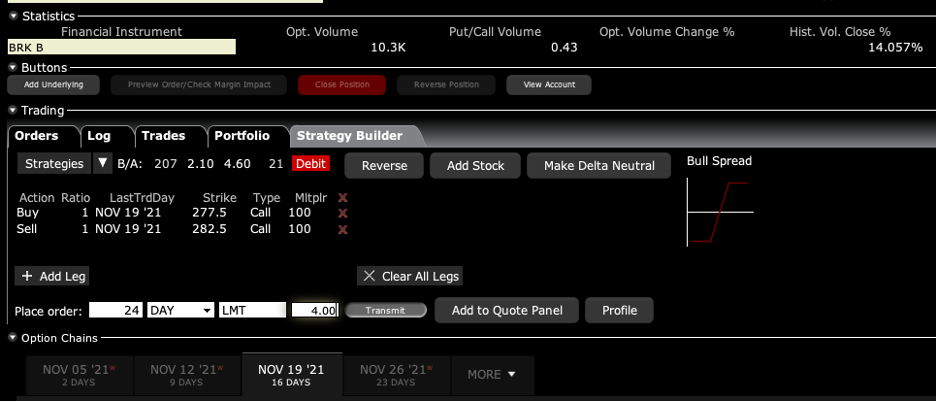Screen dimensions: 936x402
Task: Collapse the Buttons section
Action: pyautogui.click(x=13, y=67)
